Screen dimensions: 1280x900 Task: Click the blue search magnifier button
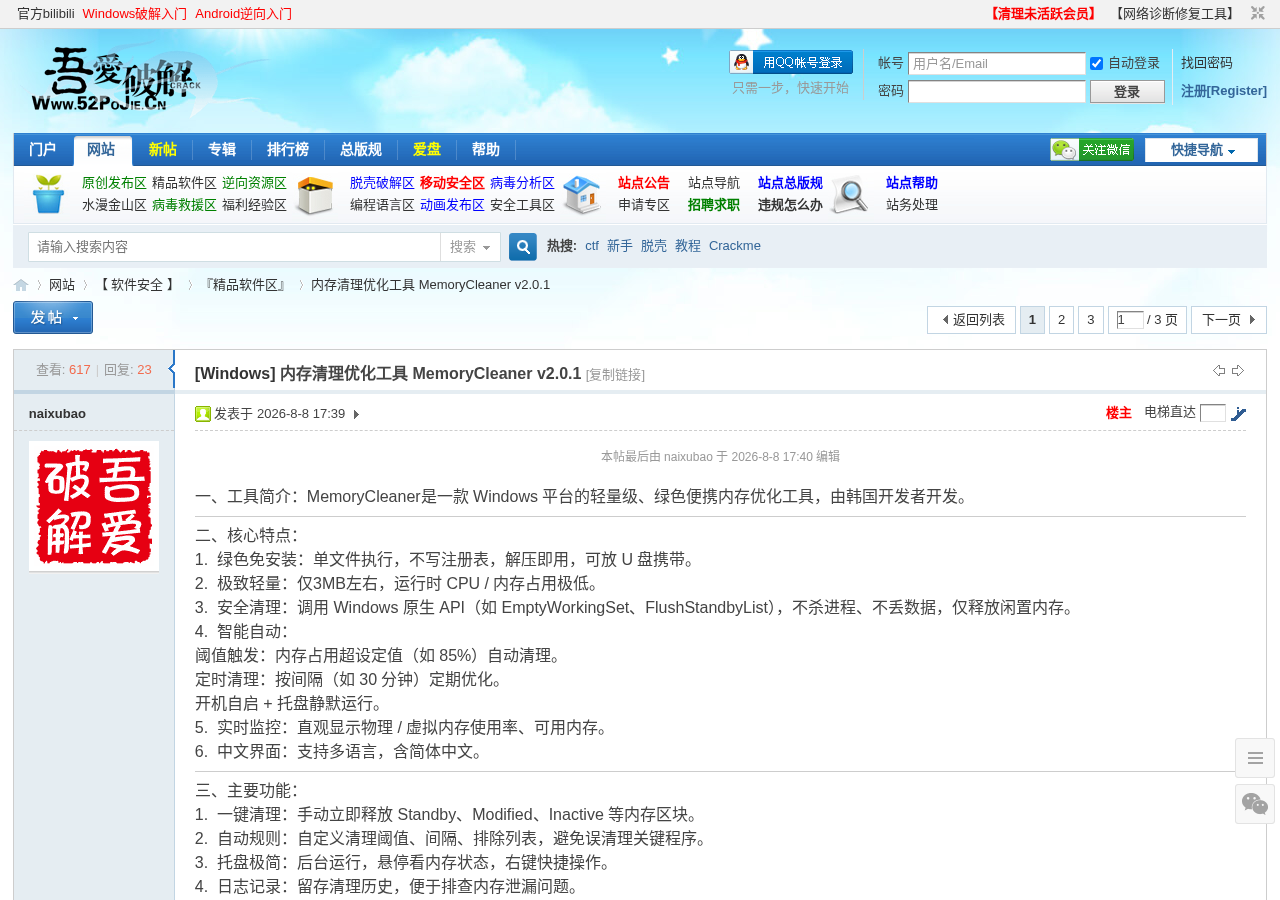click(523, 247)
